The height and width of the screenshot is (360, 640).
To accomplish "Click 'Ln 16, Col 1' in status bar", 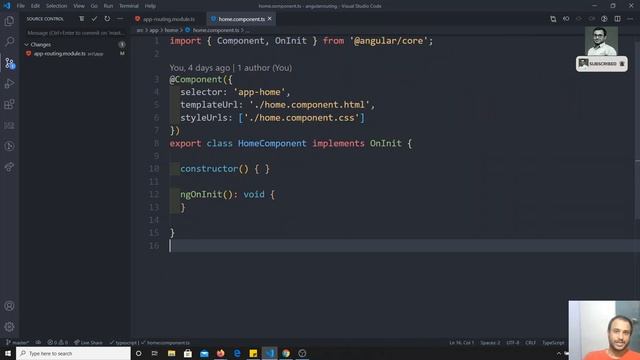I will pos(462,342).
